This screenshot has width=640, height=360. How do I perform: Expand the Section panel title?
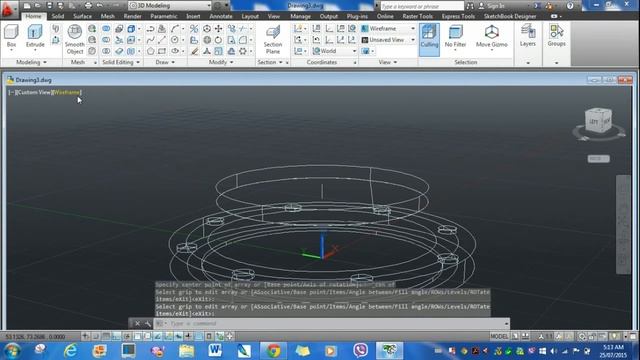pyautogui.click(x=270, y=62)
